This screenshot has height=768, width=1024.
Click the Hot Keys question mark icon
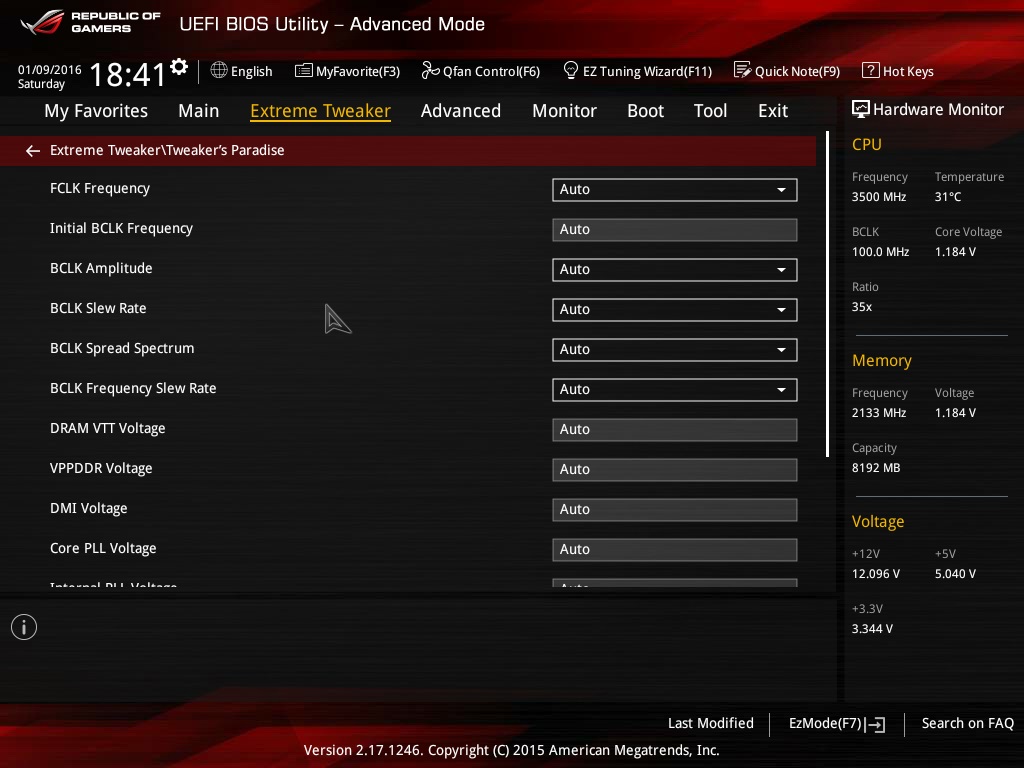pos(871,70)
